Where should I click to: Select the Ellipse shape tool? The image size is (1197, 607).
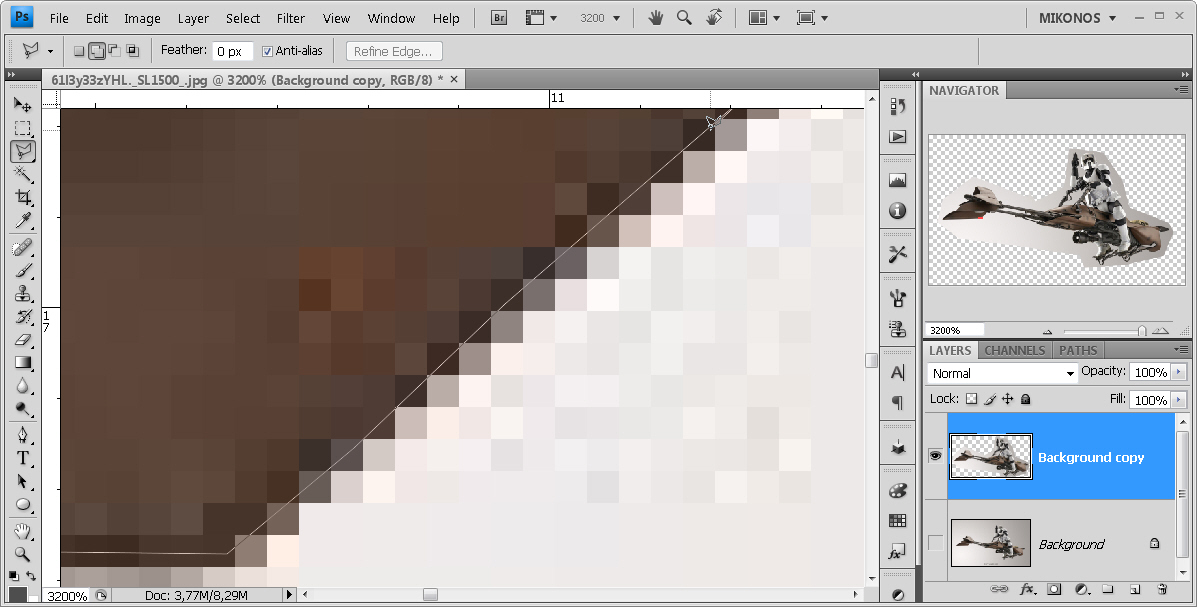coord(23,505)
